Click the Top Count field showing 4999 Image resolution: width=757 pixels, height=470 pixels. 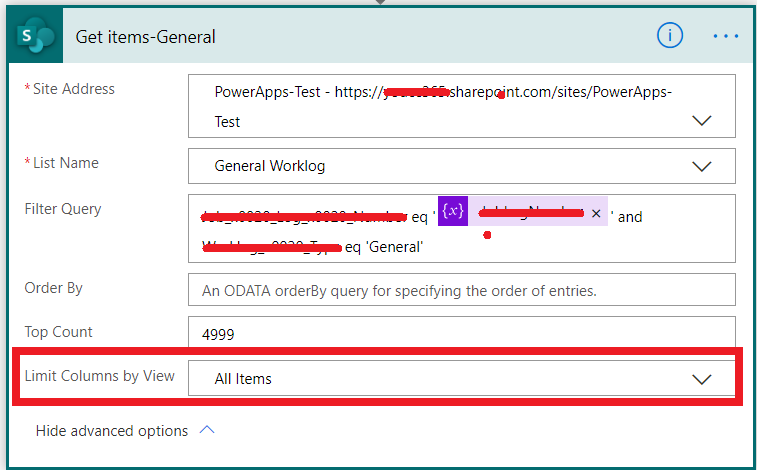461,334
